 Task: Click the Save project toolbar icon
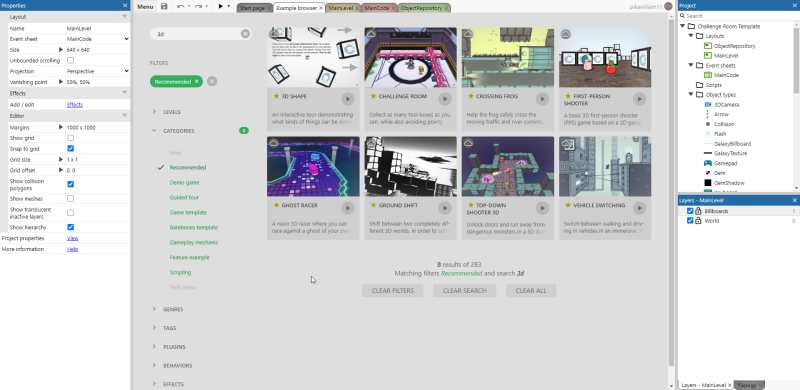coord(164,7)
